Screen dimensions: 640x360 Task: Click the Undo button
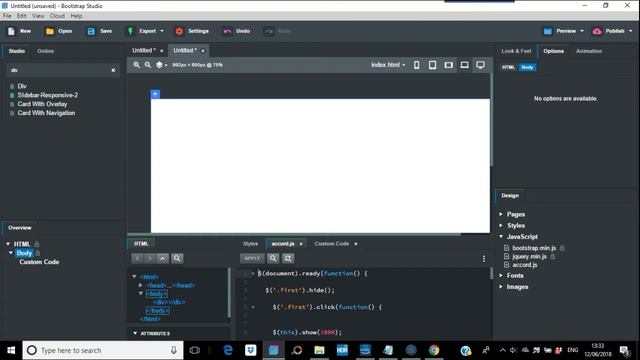click(236, 31)
